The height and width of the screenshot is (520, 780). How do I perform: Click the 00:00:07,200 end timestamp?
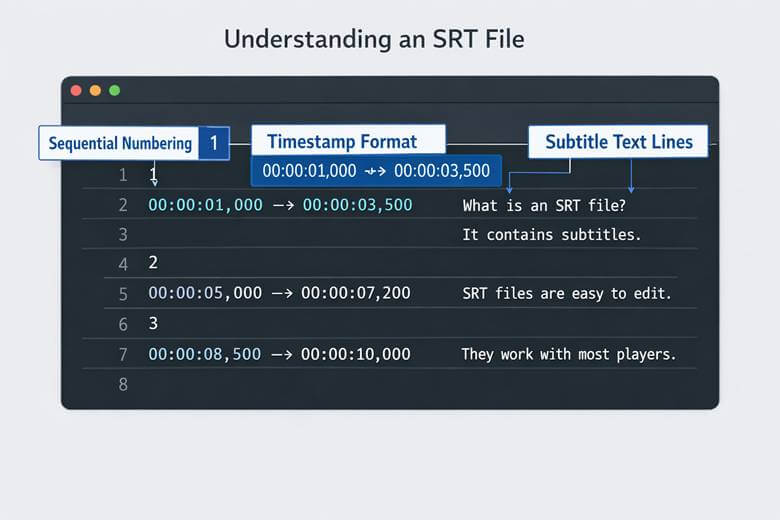point(356,294)
